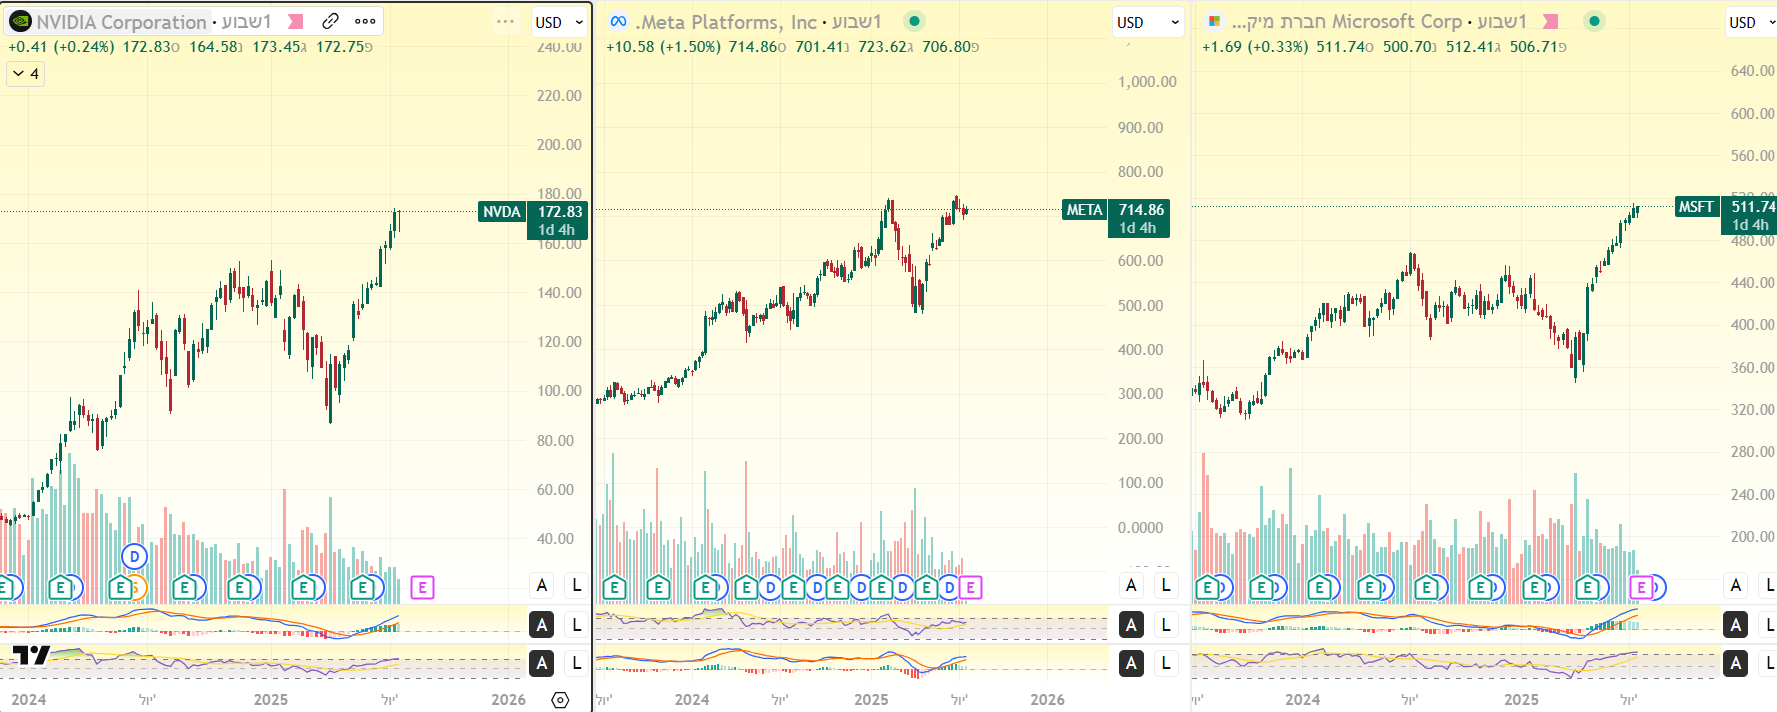Click the magenta upcoming earnings E on the Meta chart
The image size is (1777, 712).
click(970, 587)
